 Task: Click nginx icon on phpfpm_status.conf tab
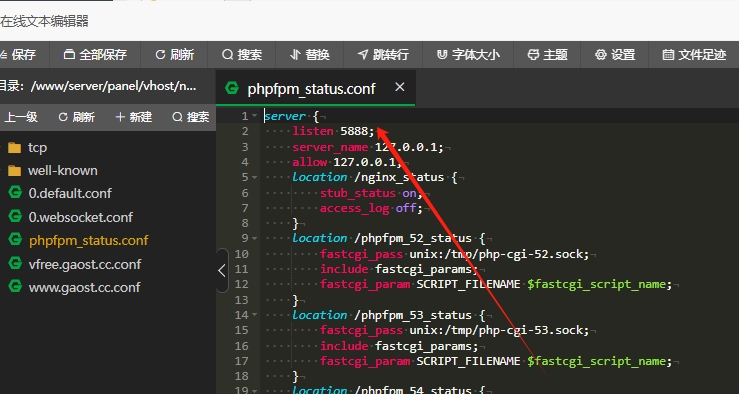(232, 88)
